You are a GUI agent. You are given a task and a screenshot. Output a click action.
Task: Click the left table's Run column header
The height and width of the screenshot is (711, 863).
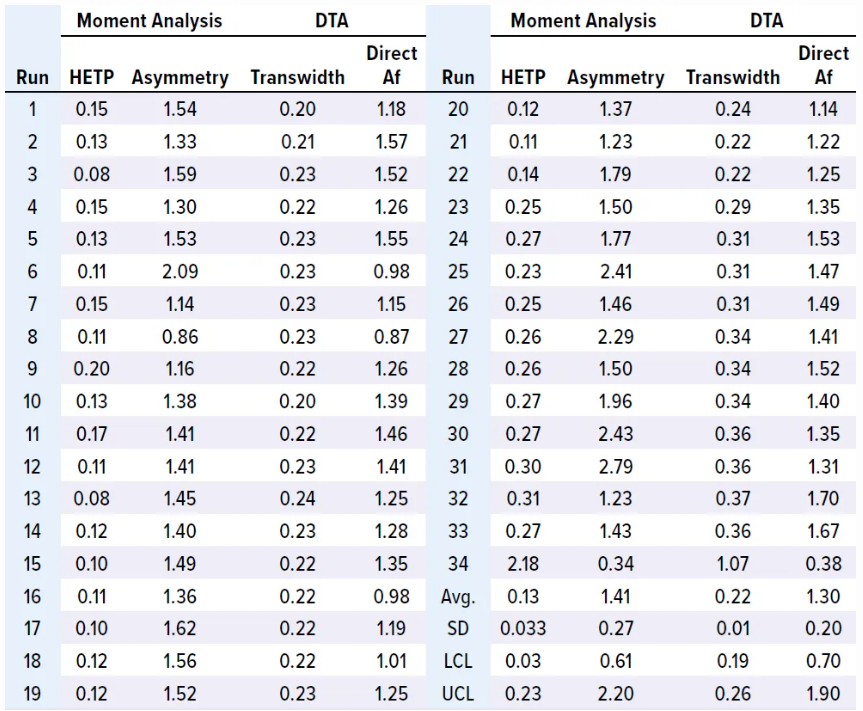pos(32,77)
